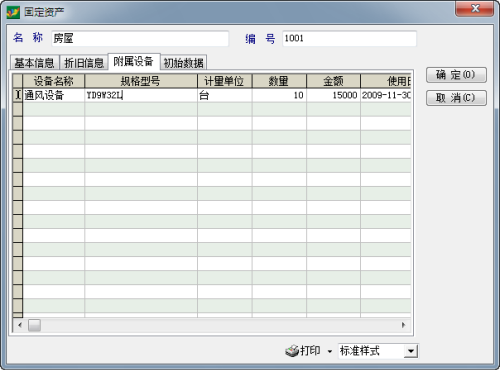
Task: Select the 附属设备 tab
Action: (134, 61)
